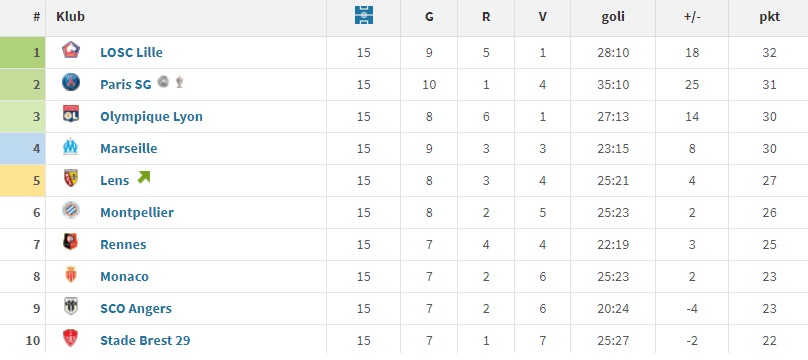Click the SCO Angers crest icon
The height and width of the screenshot is (360, 808).
71,306
